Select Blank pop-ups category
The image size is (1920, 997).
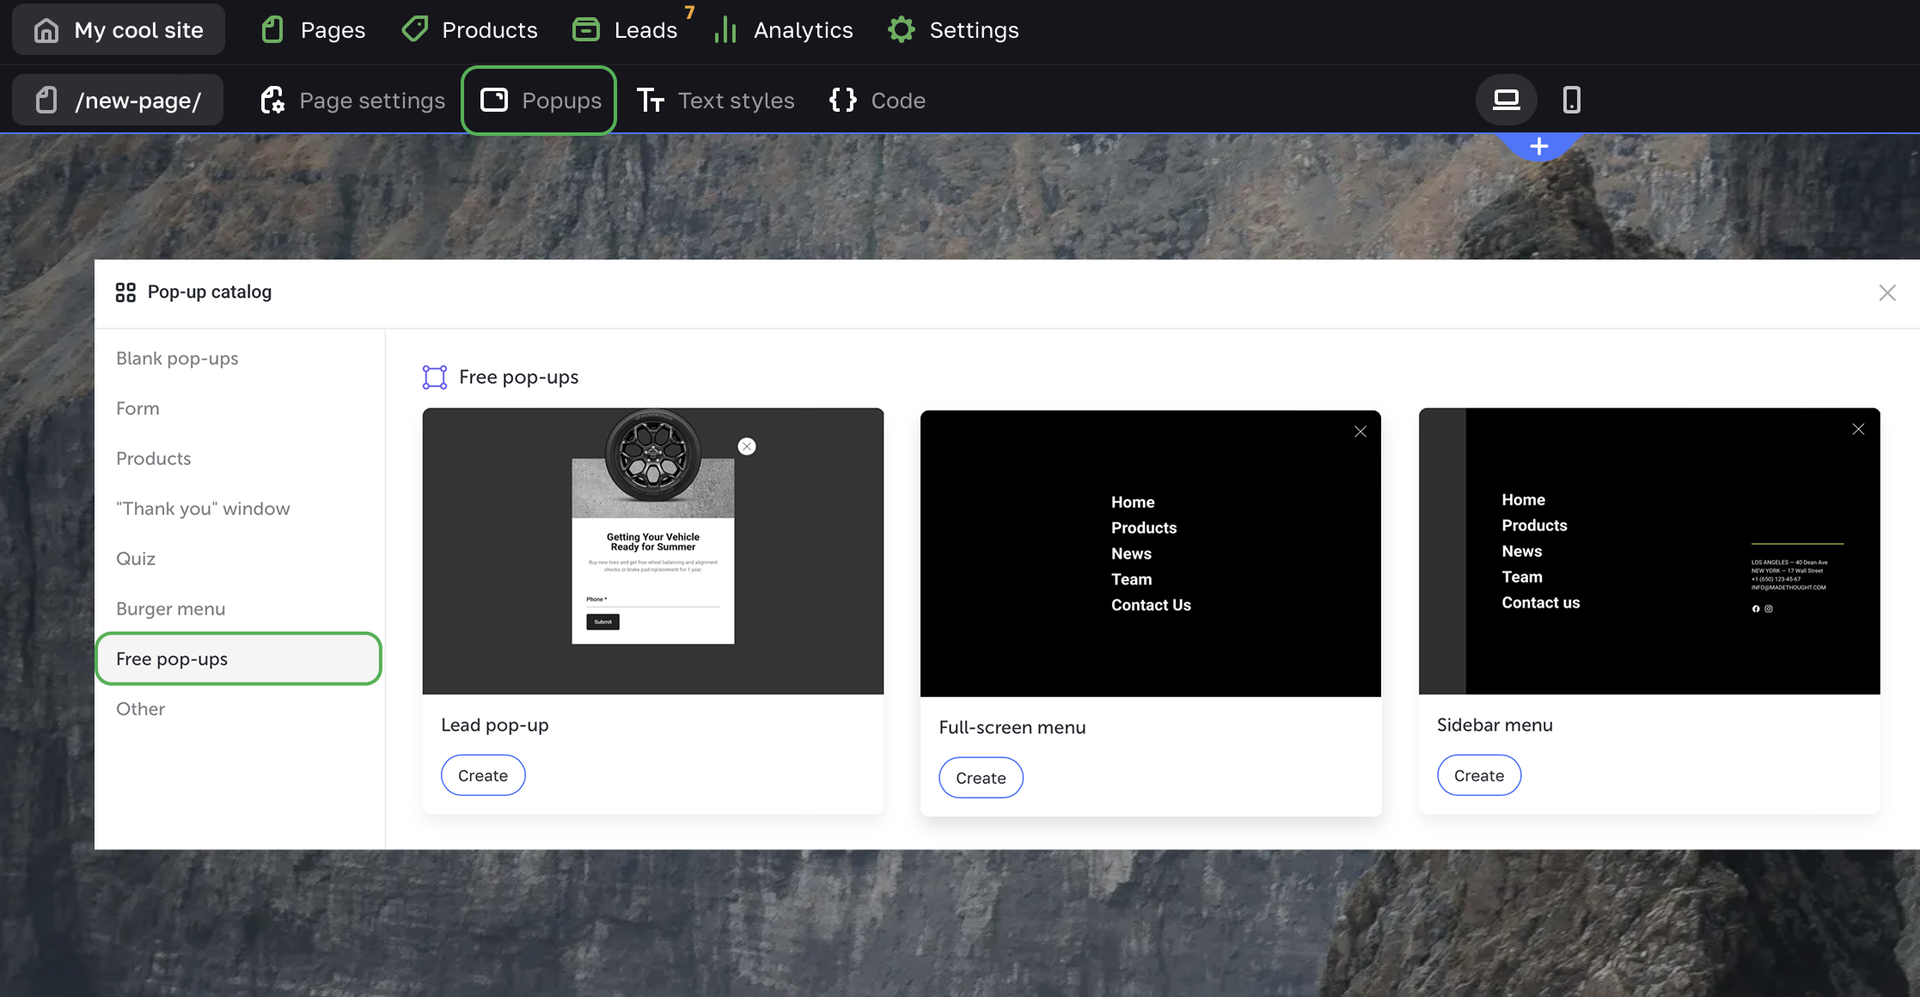177,358
